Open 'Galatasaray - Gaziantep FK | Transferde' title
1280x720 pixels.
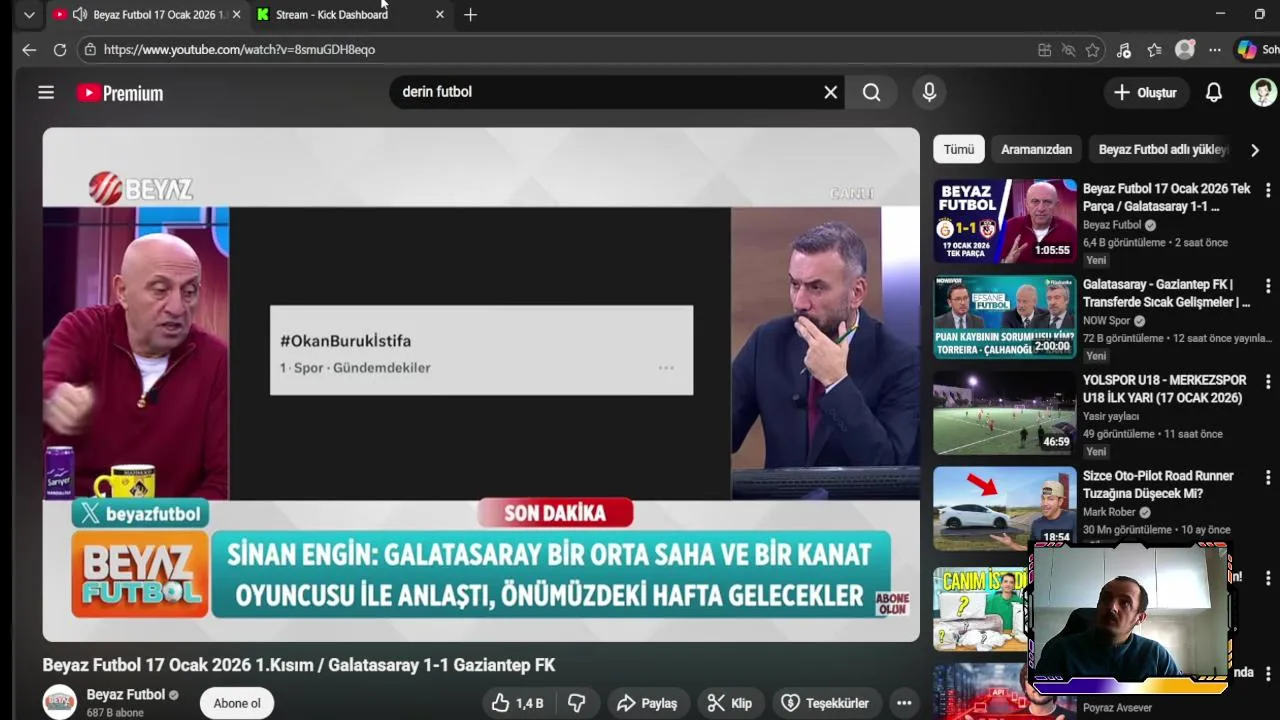click(1166, 293)
